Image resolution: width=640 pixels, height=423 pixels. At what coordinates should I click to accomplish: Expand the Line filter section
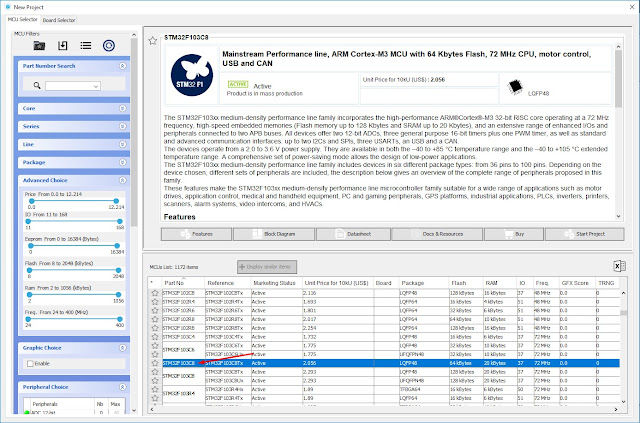coord(122,144)
